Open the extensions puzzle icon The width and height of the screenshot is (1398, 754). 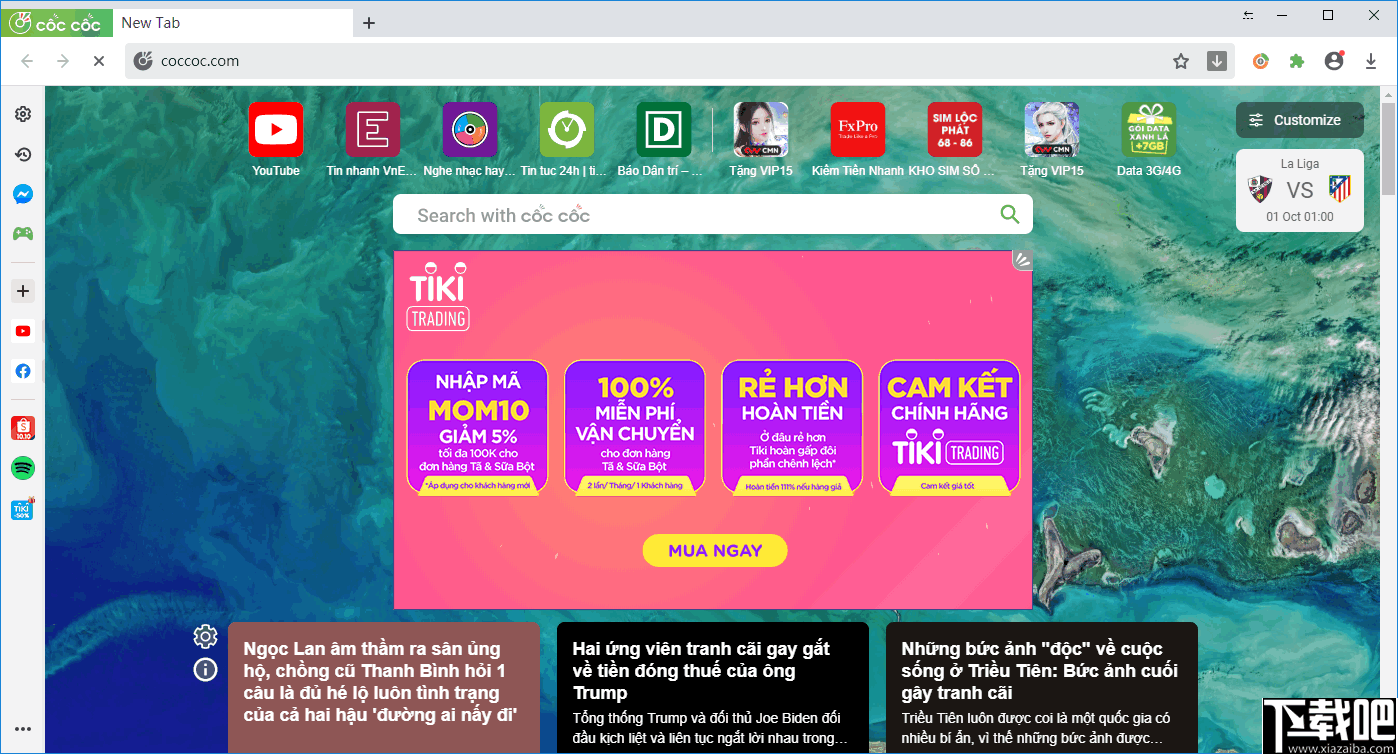1297,61
